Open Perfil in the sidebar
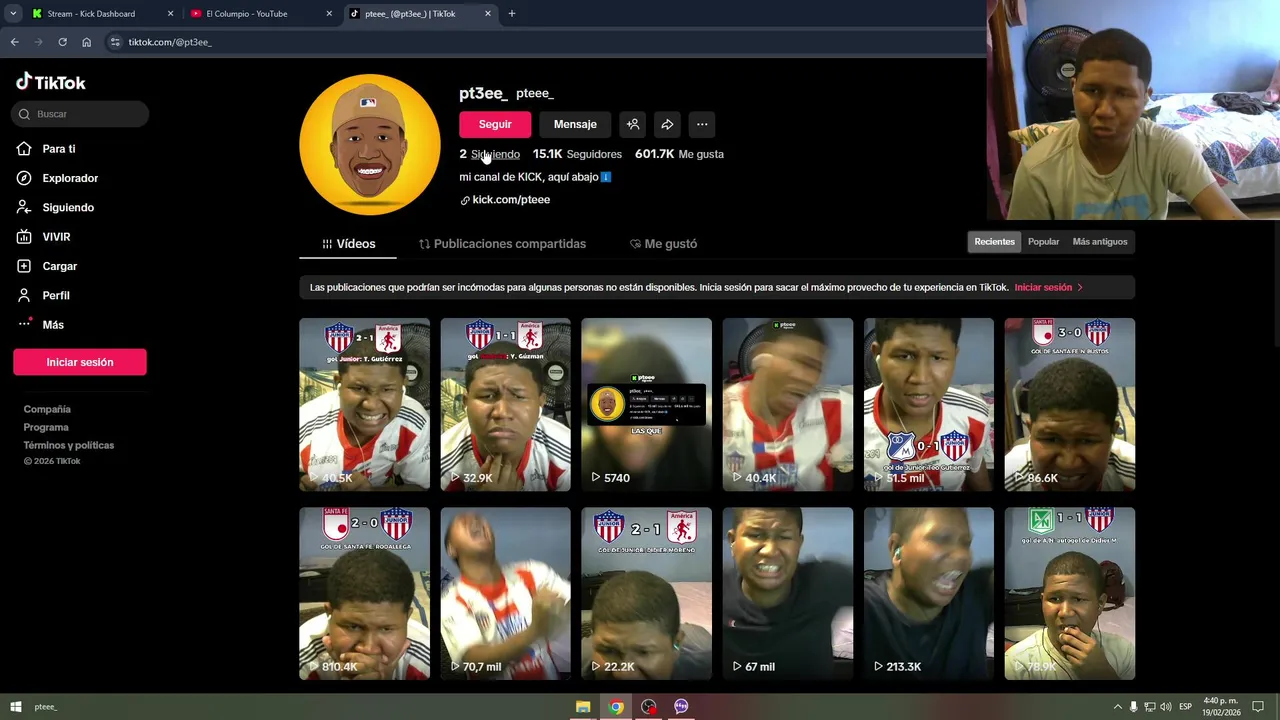Image resolution: width=1280 pixels, height=720 pixels. (x=56, y=295)
